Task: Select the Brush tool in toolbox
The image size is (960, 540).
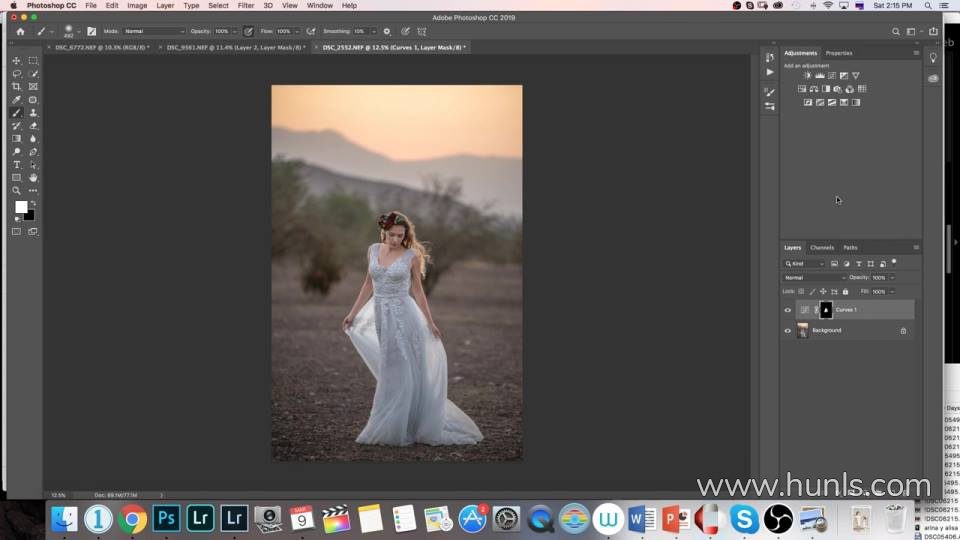Action: [x=17, y=113]
